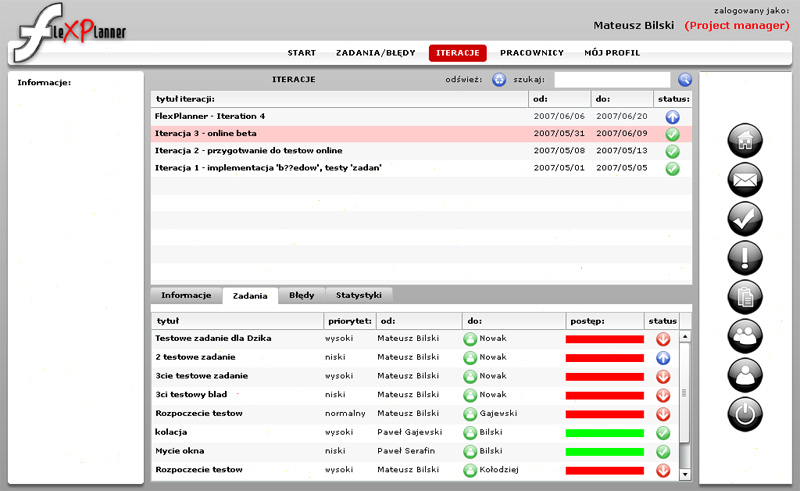800x491 pixels.
Task: Select task 'Testowe zadanie dla Dzika'
Action: pyautogui.click(x=235, y=339)
